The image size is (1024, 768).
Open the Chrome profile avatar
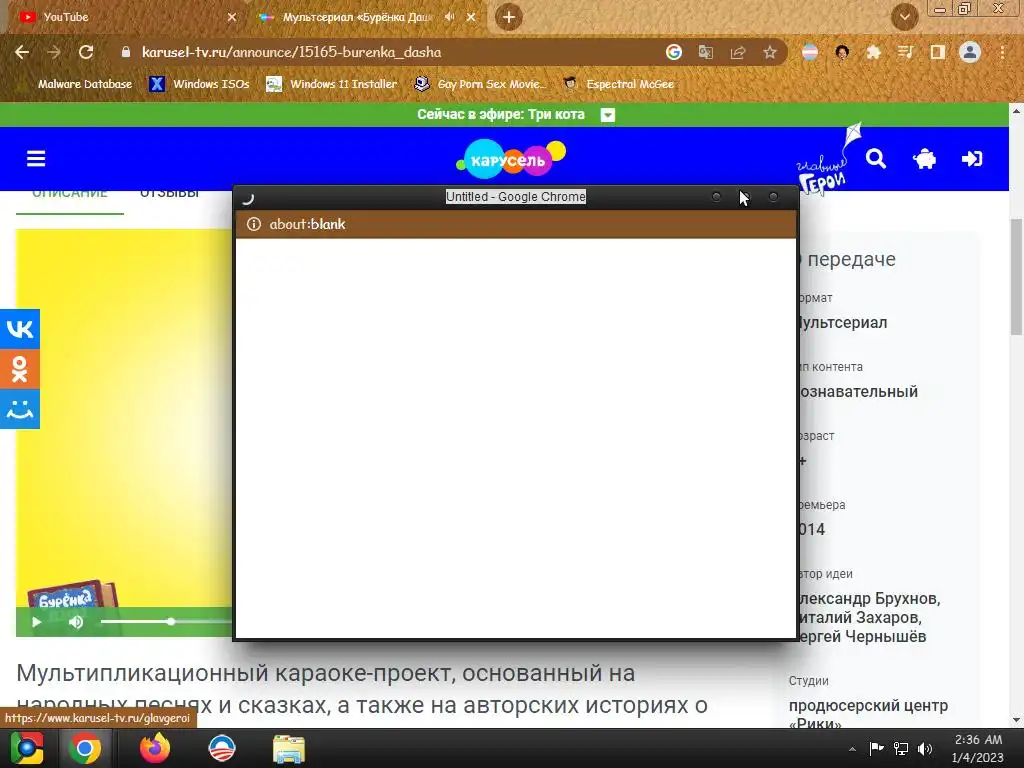pyautogui.click(x=970, y=52)
